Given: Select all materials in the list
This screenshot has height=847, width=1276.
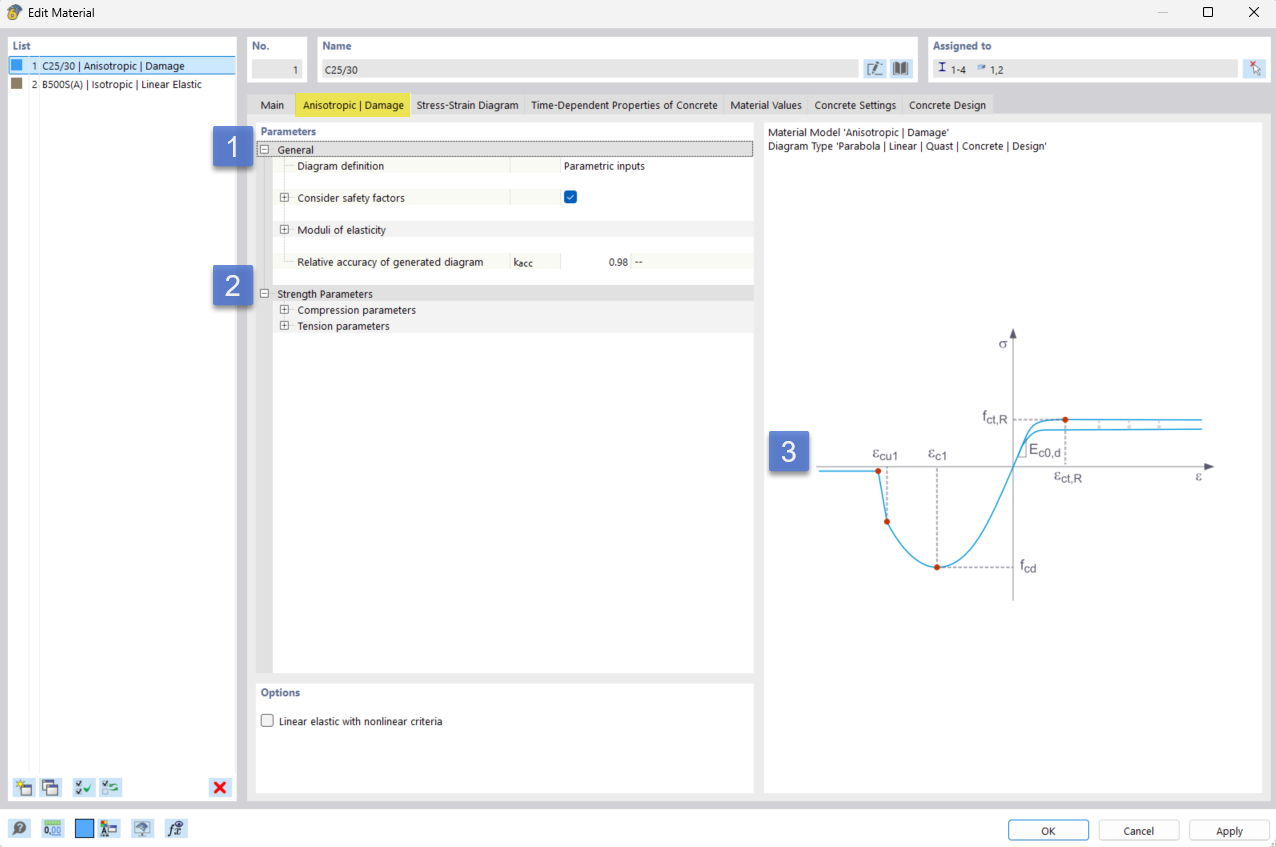Looking at the screenshot, I should [83, 787].
